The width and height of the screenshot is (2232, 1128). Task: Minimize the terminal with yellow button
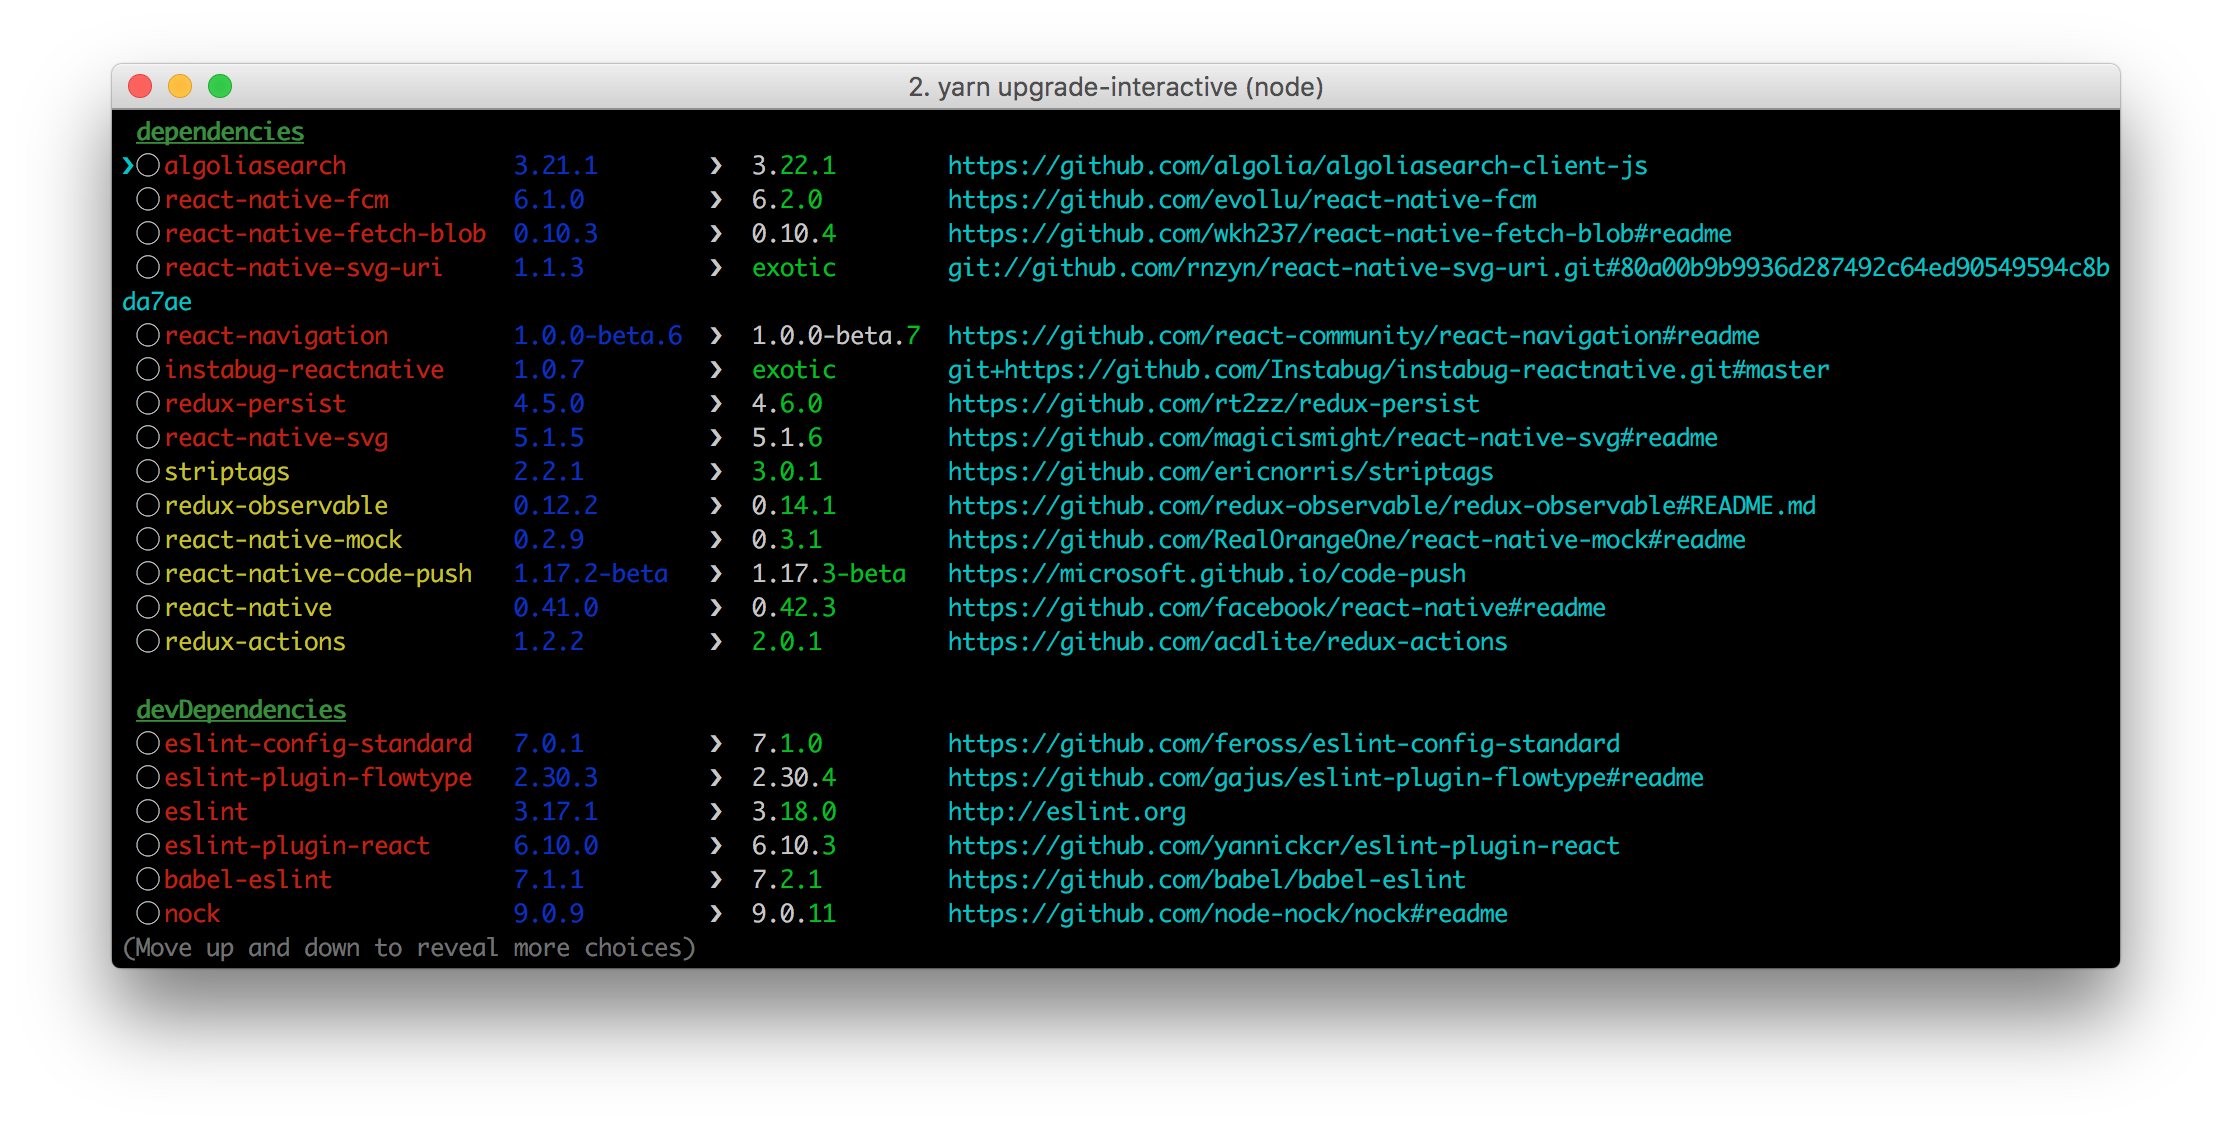pos(180,86)
